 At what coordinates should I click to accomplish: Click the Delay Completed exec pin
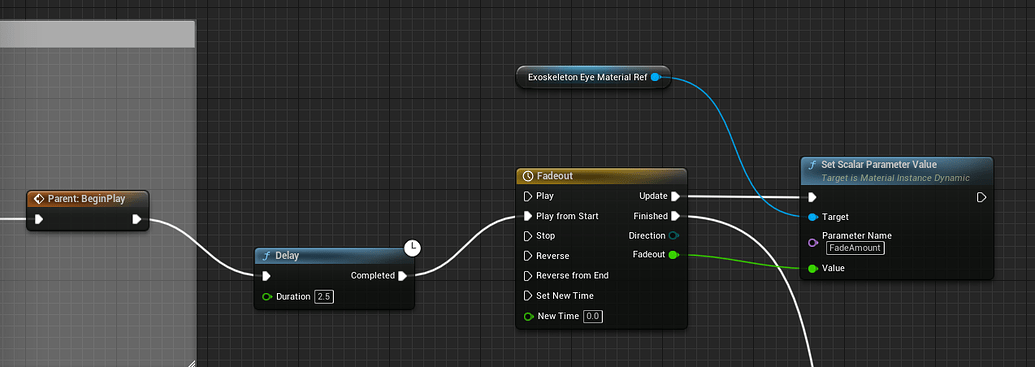[x=403, y=276]
